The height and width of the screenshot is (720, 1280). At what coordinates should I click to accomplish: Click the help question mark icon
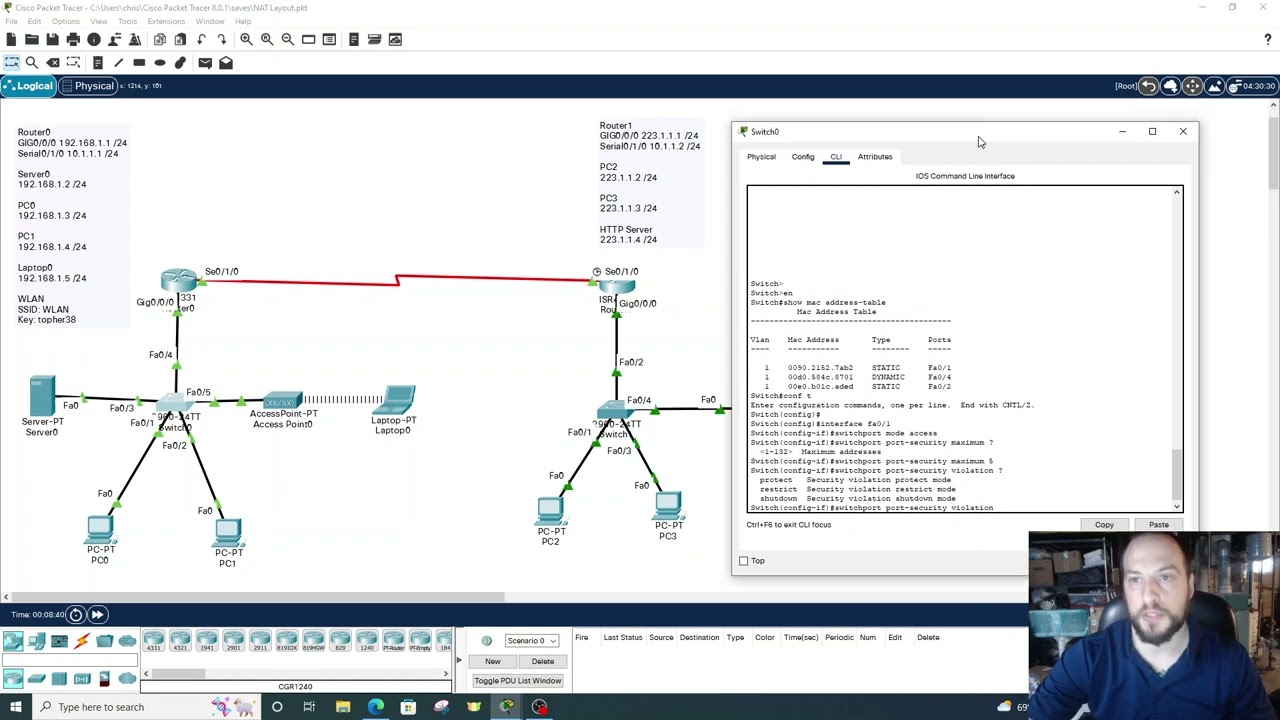1268,39
